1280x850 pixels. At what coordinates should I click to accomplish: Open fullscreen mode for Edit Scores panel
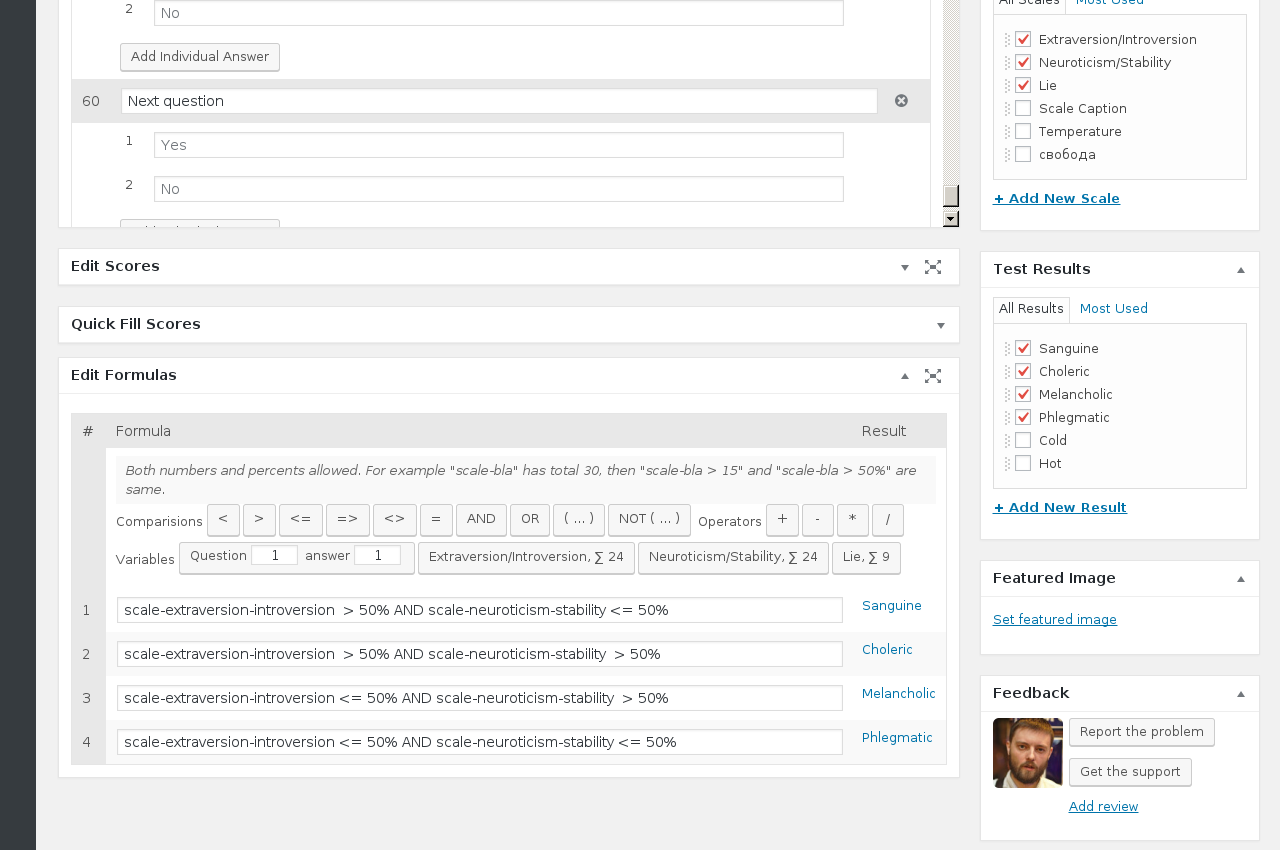point(933,267)
